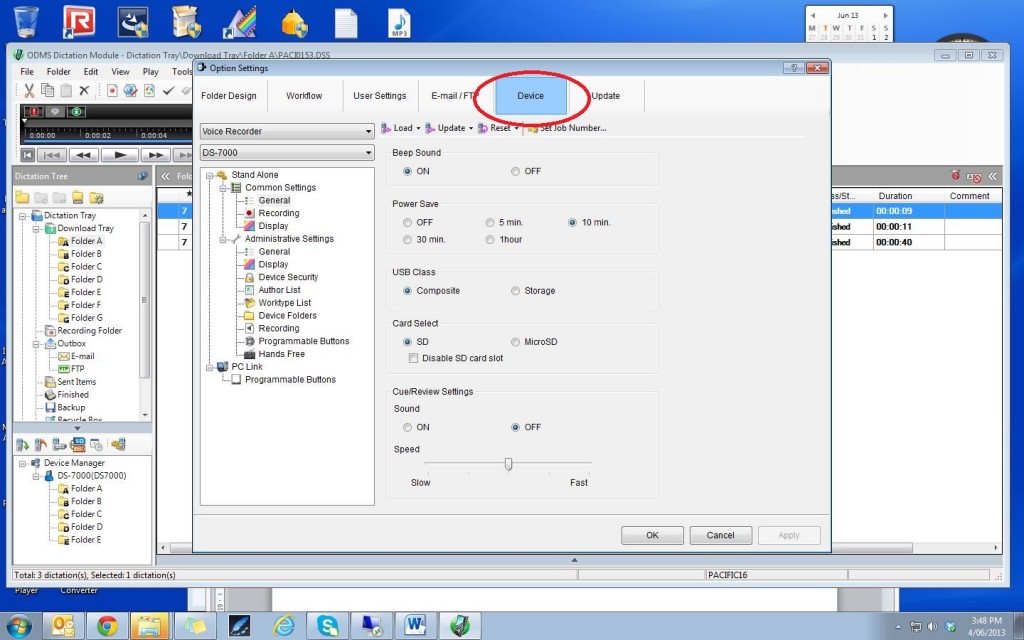Click the Dictation Tree header pin icon
Image resolution: width=1024 pixels, height=640 pixels.
coord(143,176)
